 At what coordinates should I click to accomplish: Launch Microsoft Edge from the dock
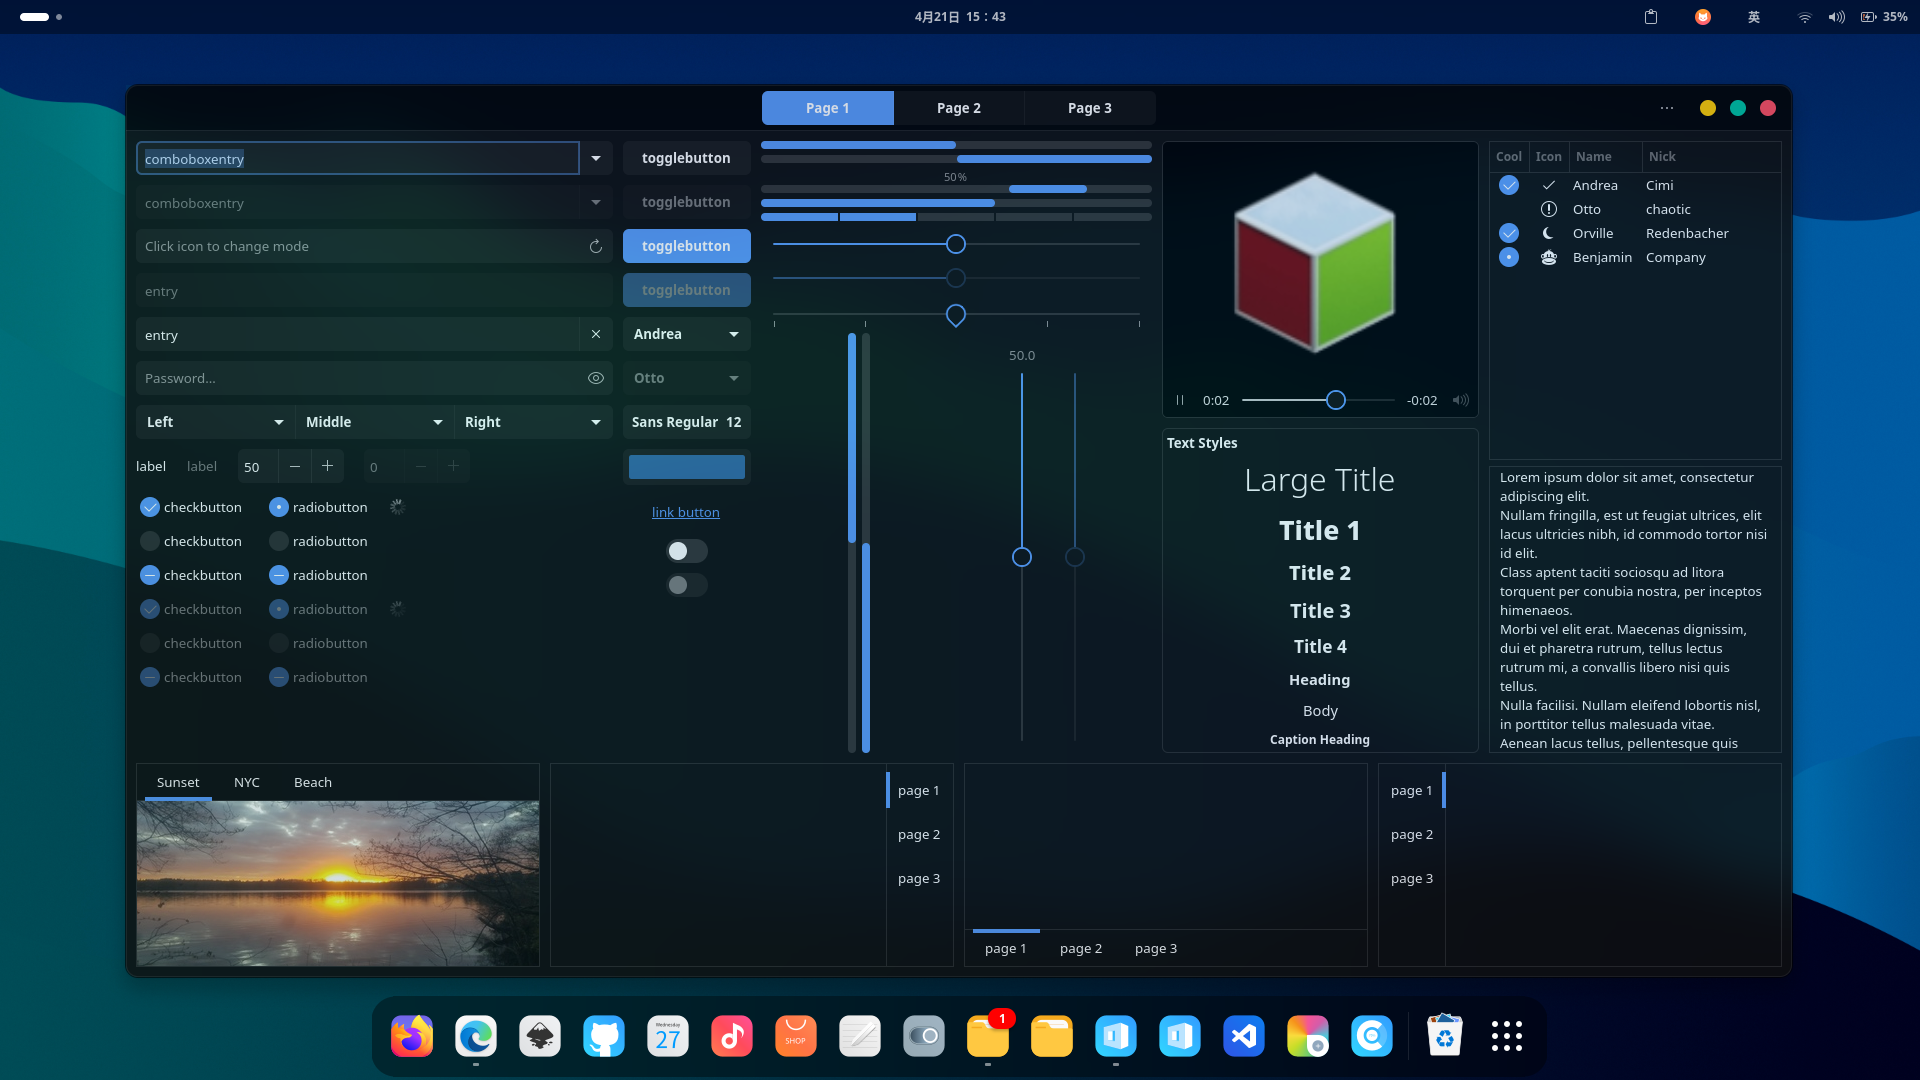(476, 1036)
